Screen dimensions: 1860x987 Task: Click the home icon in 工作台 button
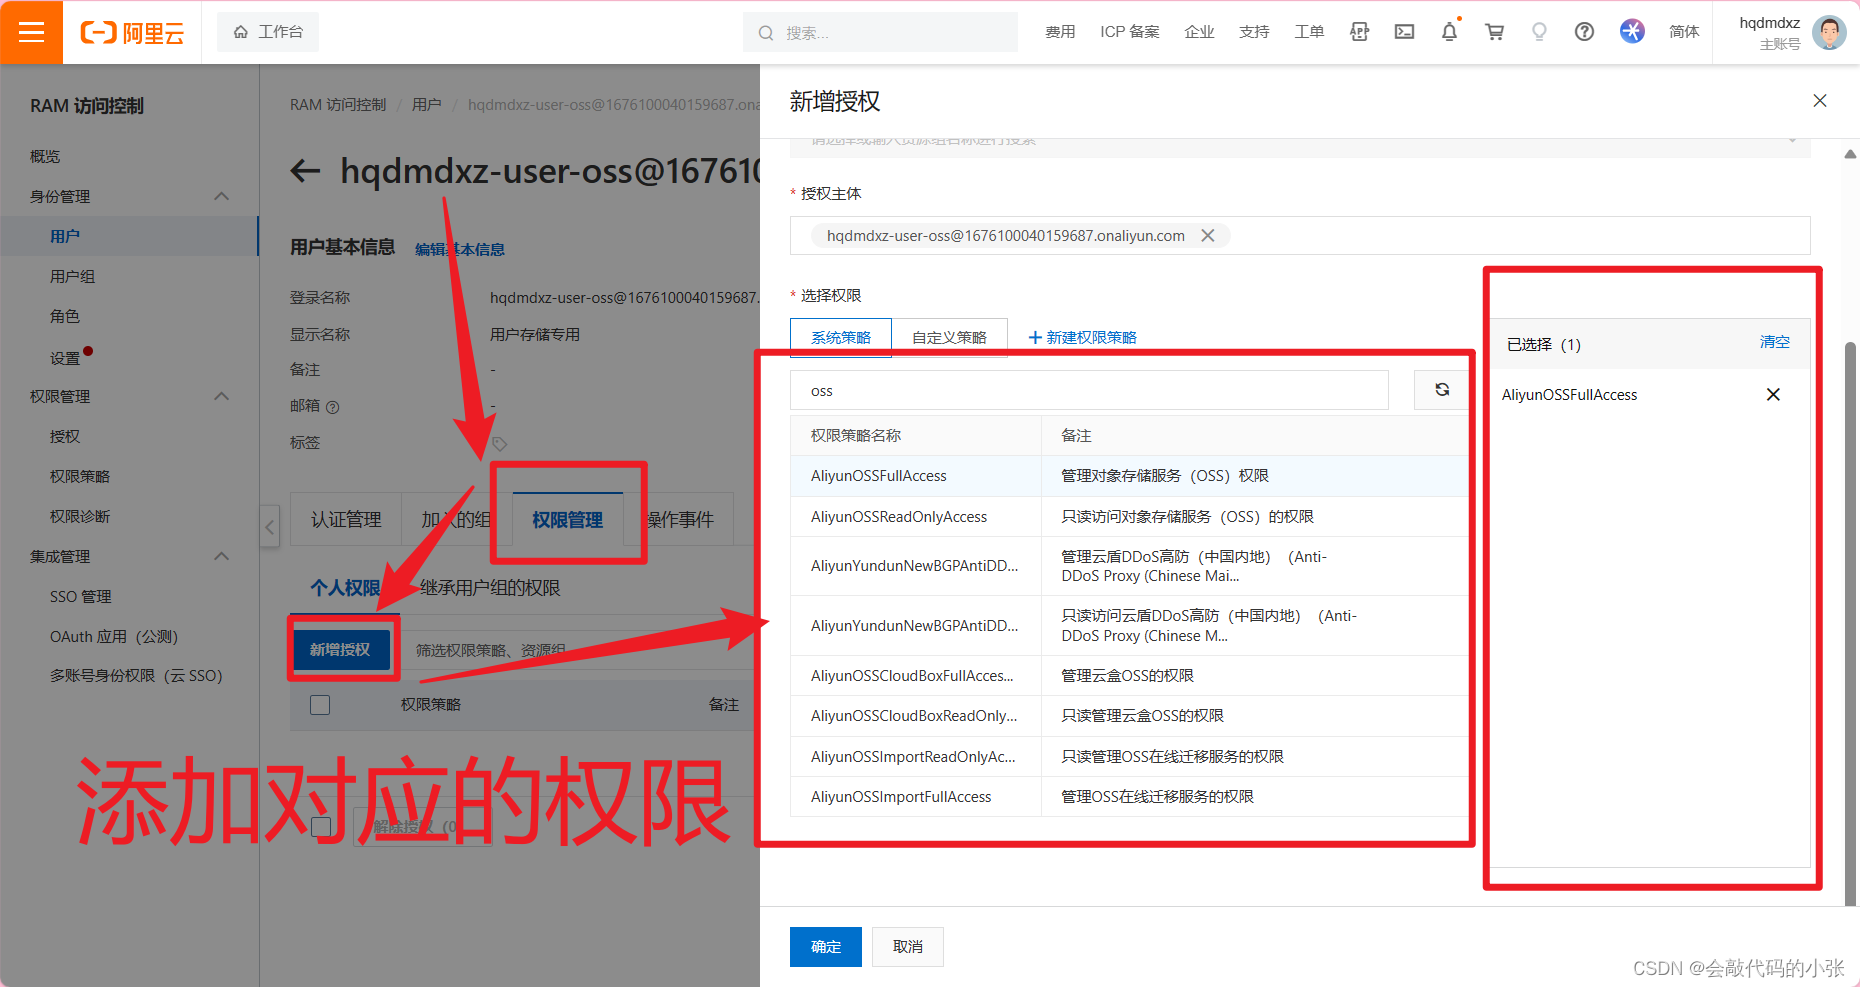(241, 32)
